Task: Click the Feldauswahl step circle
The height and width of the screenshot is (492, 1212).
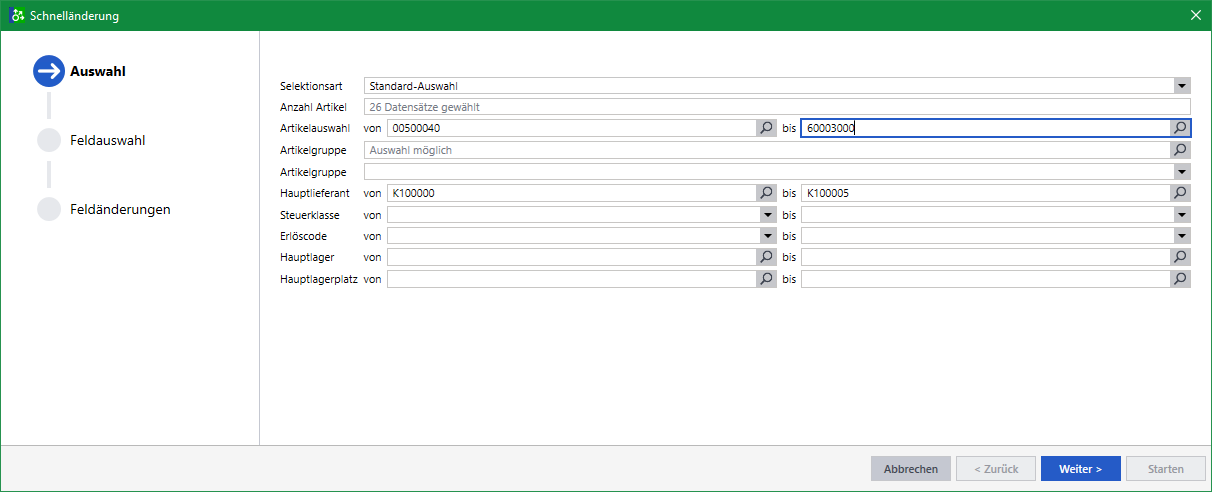Action: 49,140
